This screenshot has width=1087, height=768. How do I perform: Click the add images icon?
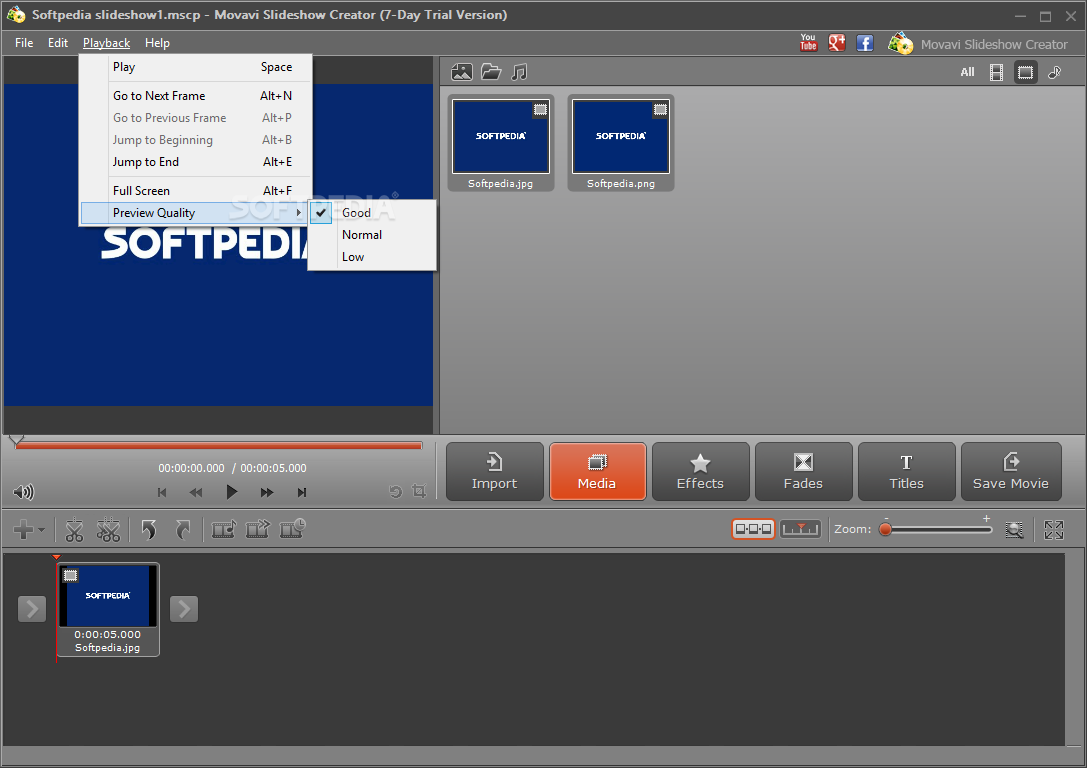tap(462, 72)
